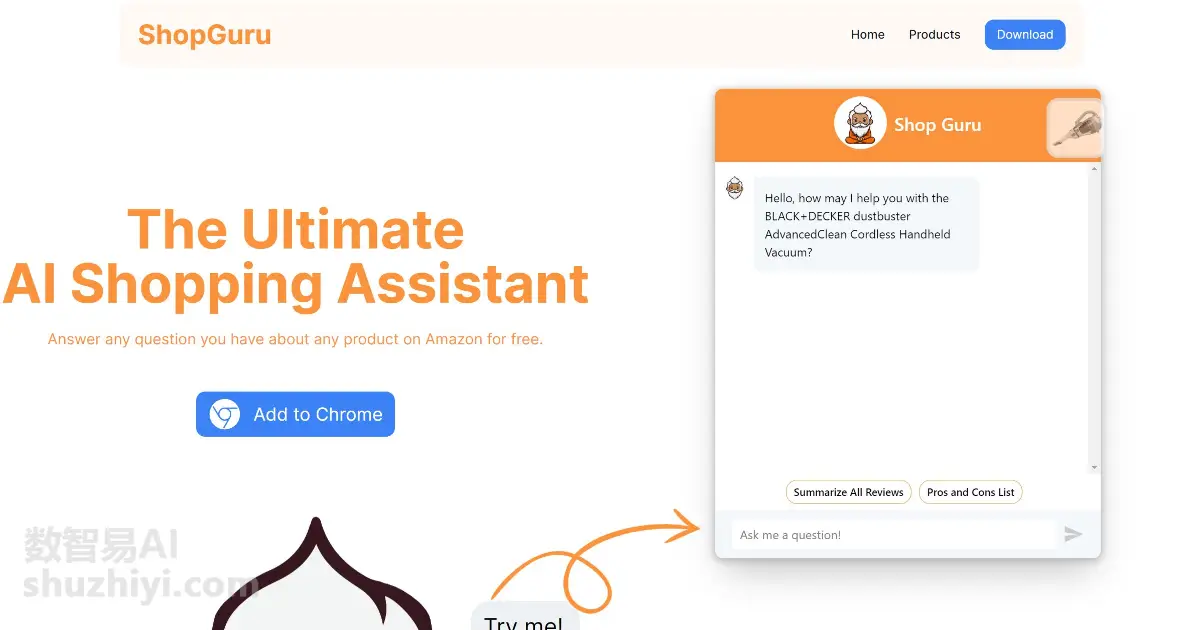Focus the Ask me a question field
This screenshot has width=1200, height=630.
(x=894, y=535)
